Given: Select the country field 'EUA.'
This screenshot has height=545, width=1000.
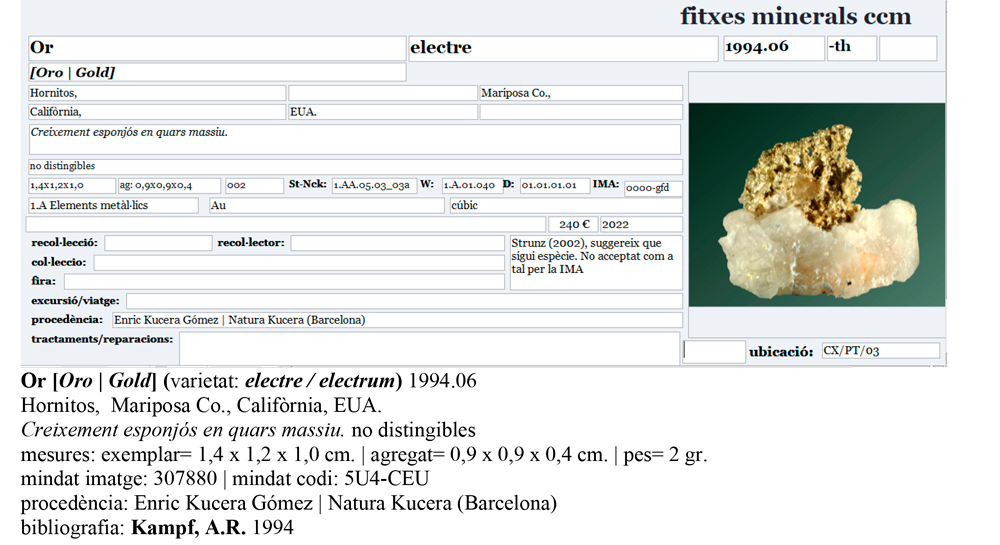Looking at the screenshot, I should [381, 112].
